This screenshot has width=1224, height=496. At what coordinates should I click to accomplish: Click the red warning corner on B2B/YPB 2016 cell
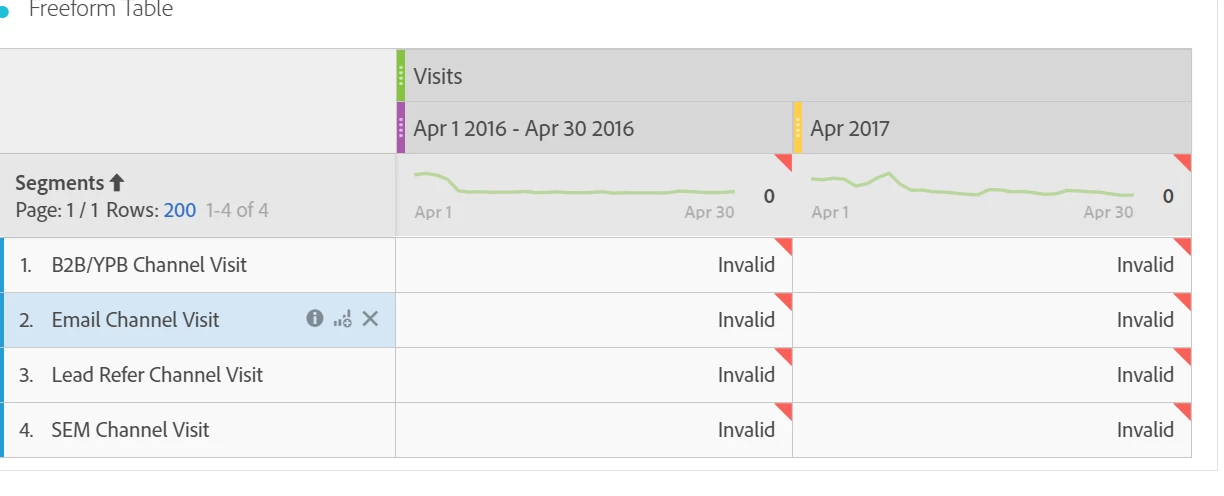point(784,245)
